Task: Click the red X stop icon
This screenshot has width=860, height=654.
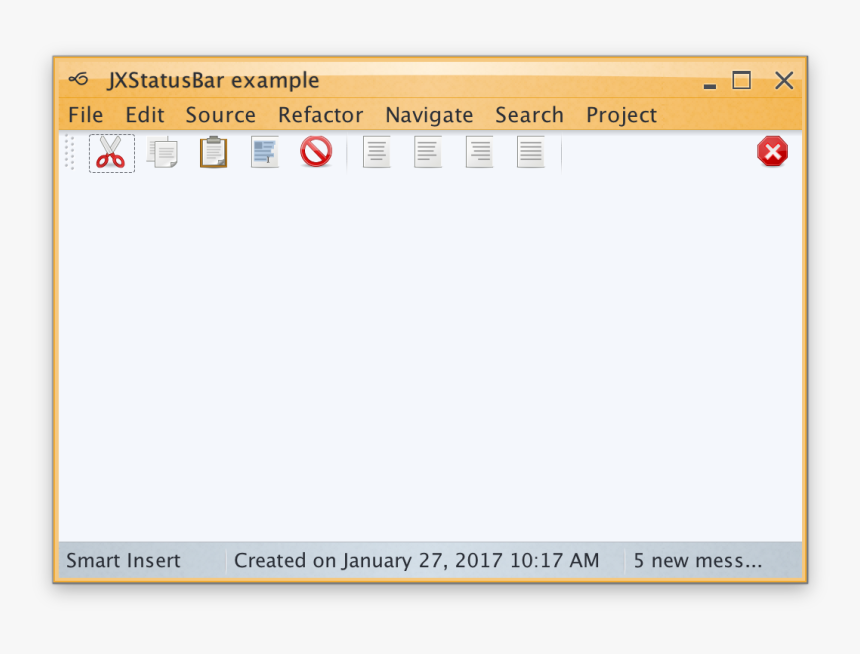Action: [772, 151]
